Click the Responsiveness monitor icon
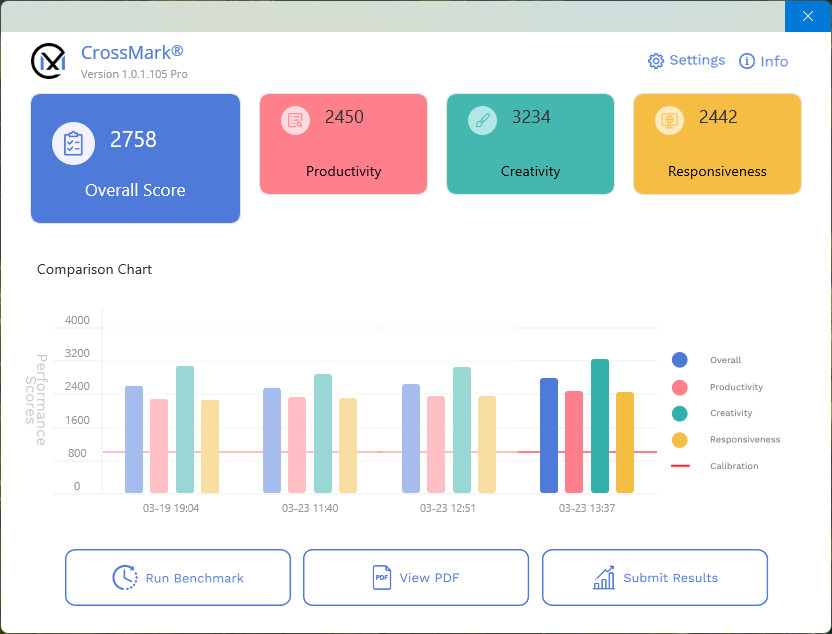Viewport: 832px width, 634px height. tap(669, 120)
